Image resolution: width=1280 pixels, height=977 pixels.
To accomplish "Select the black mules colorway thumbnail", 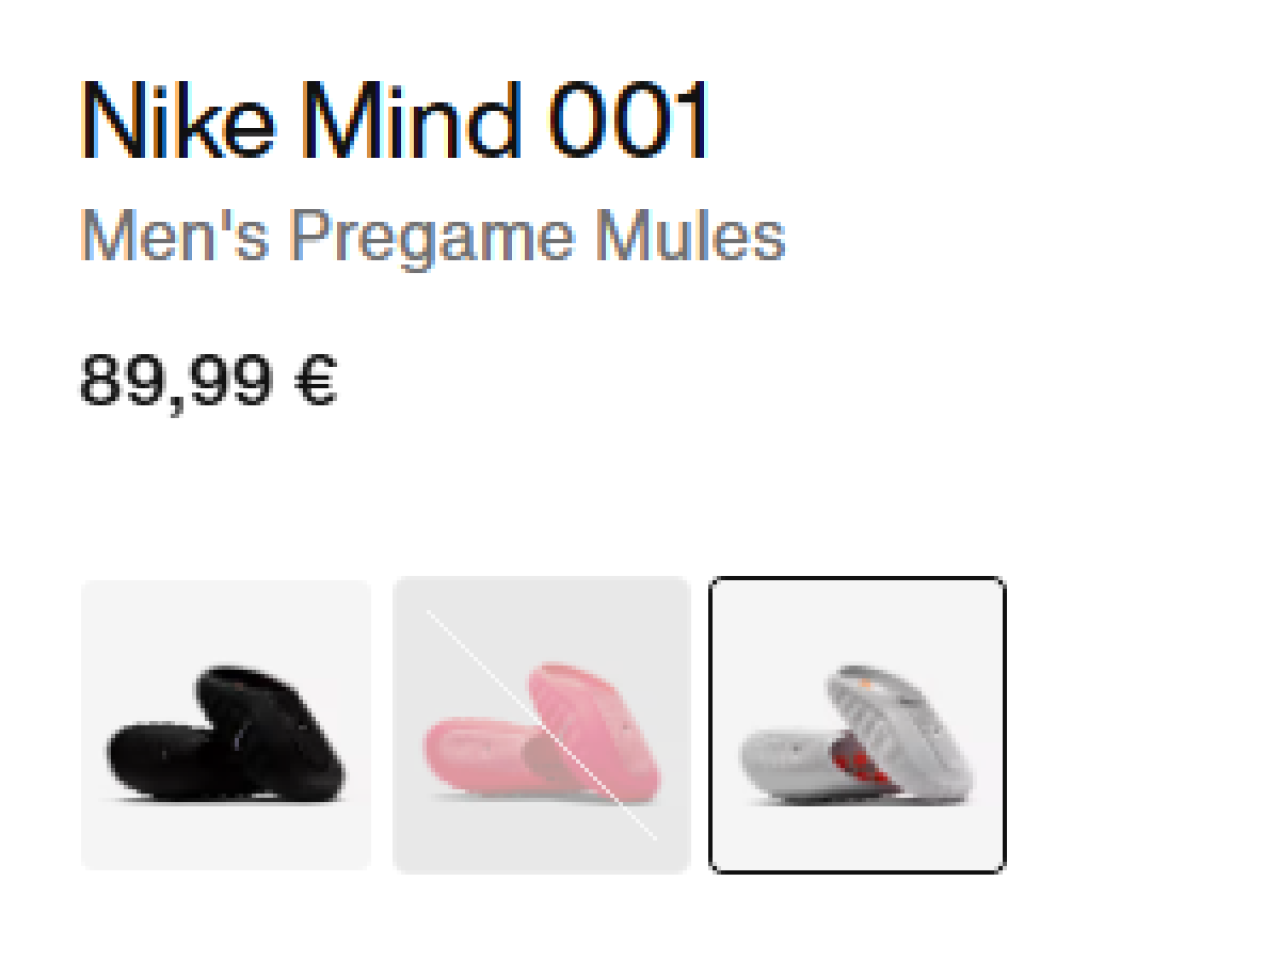I will coord(226,725).
